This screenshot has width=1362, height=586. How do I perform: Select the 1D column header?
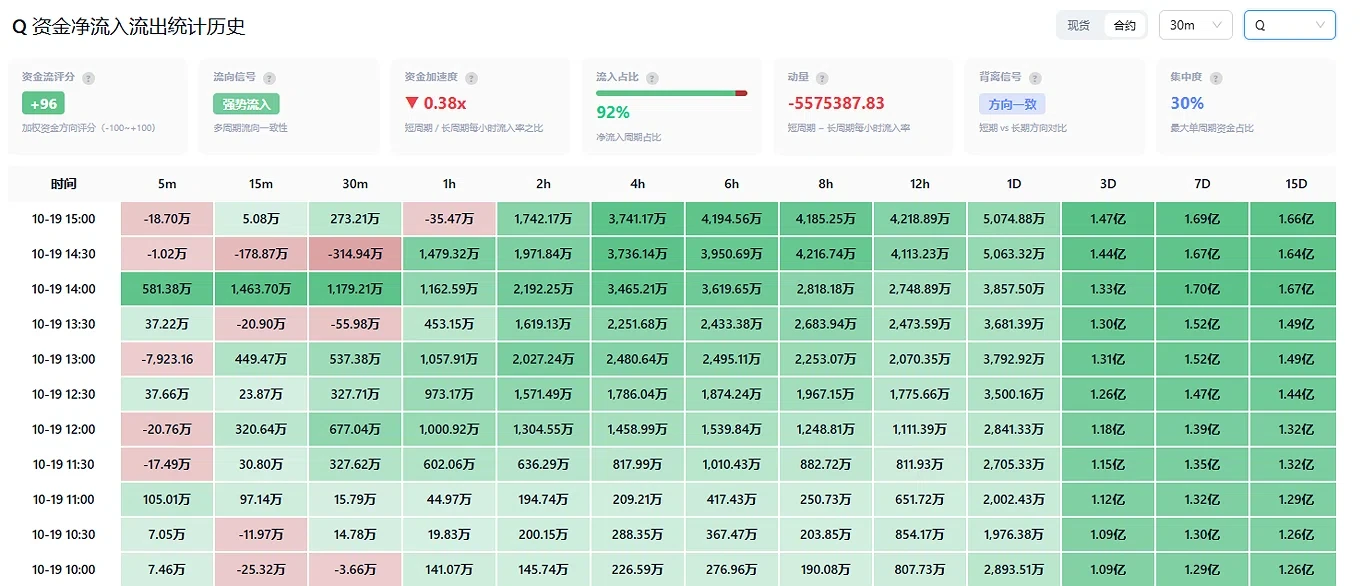click(1014, 184)
